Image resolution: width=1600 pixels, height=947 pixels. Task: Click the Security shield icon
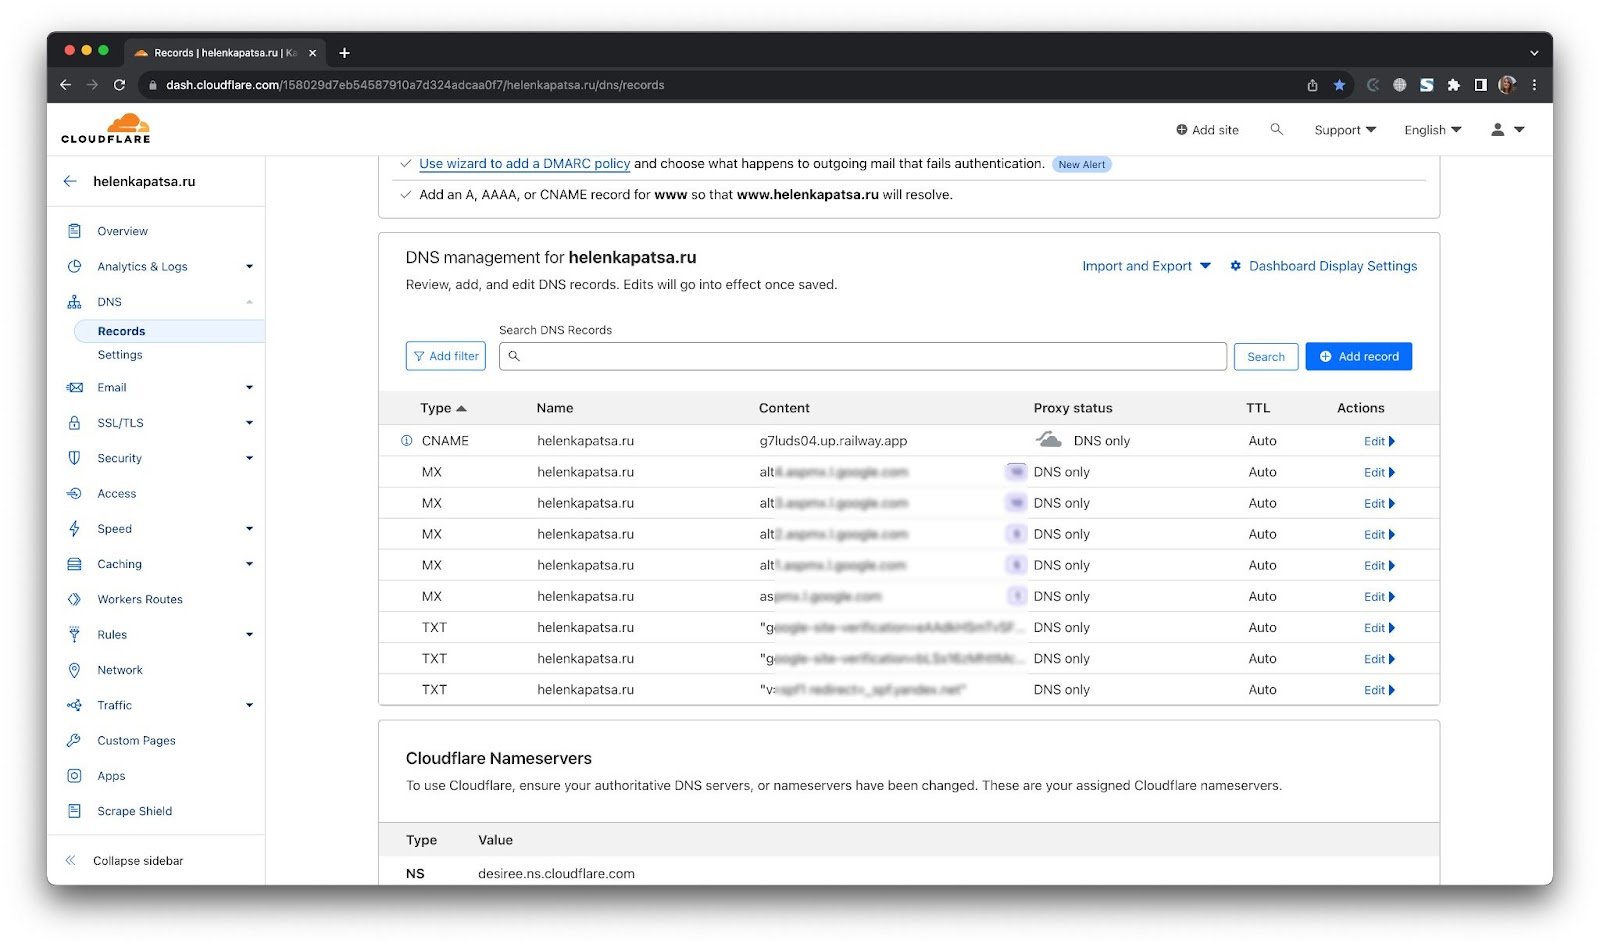tap(74, 458)
